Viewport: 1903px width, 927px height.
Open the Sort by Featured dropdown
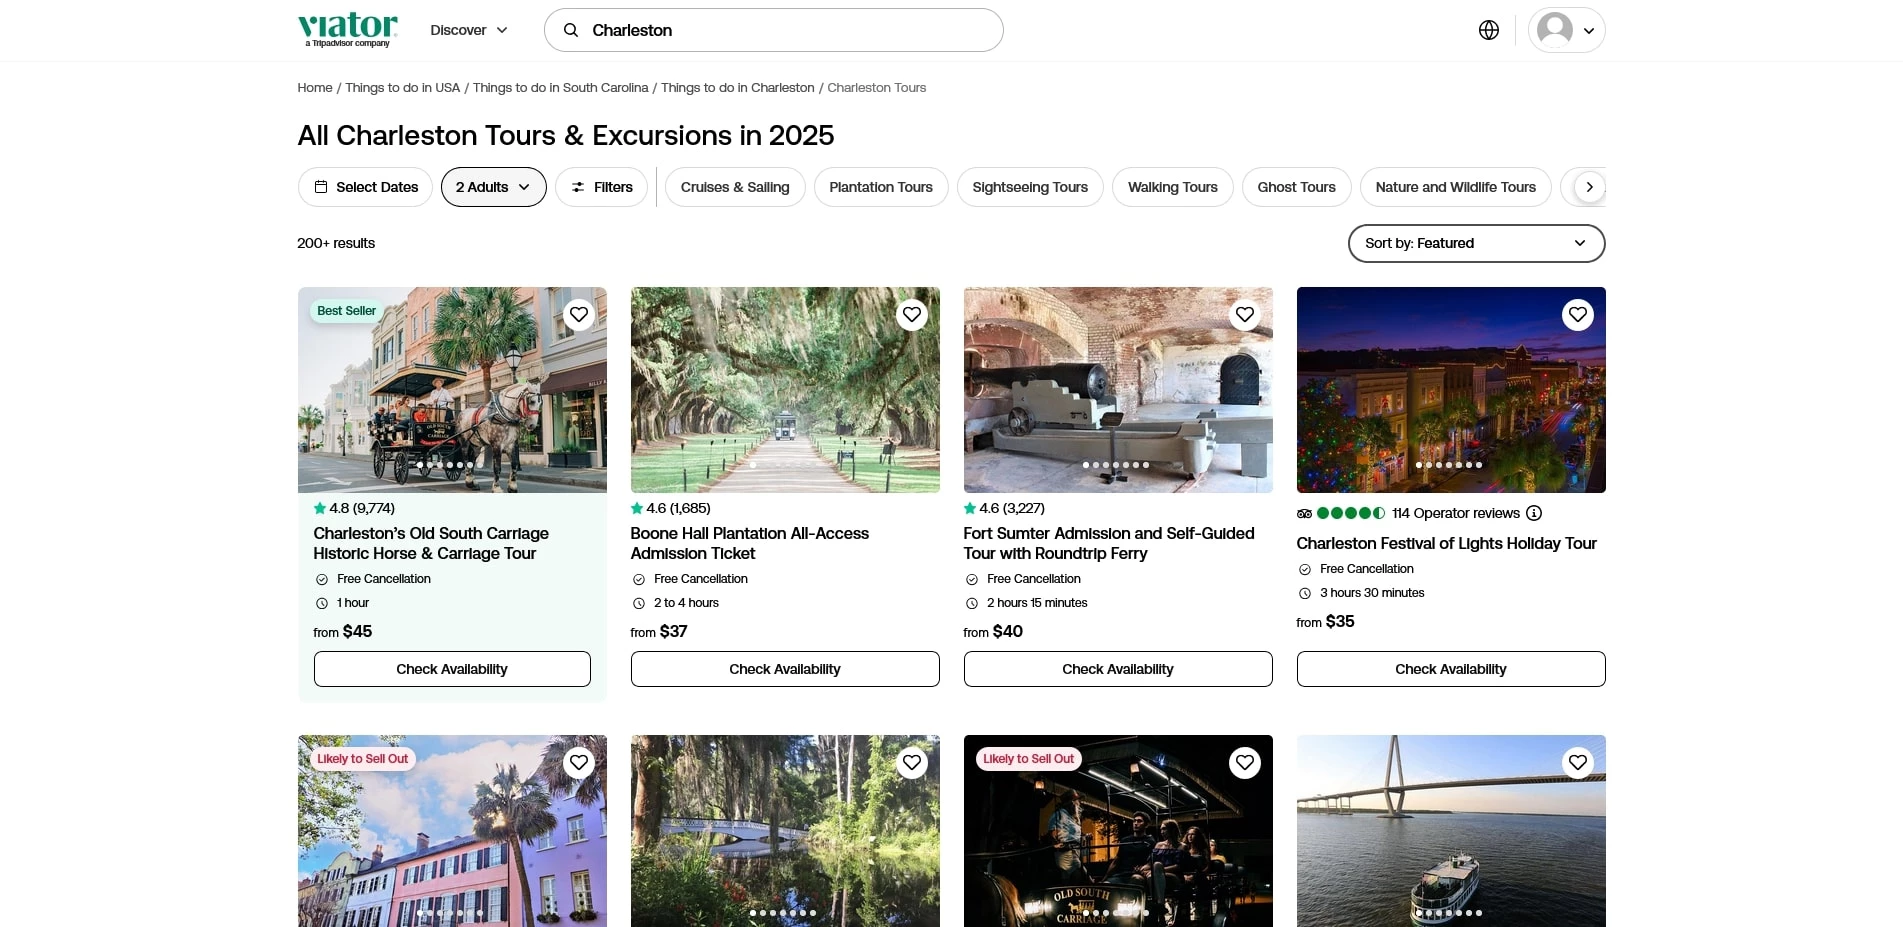point(1475,243)
